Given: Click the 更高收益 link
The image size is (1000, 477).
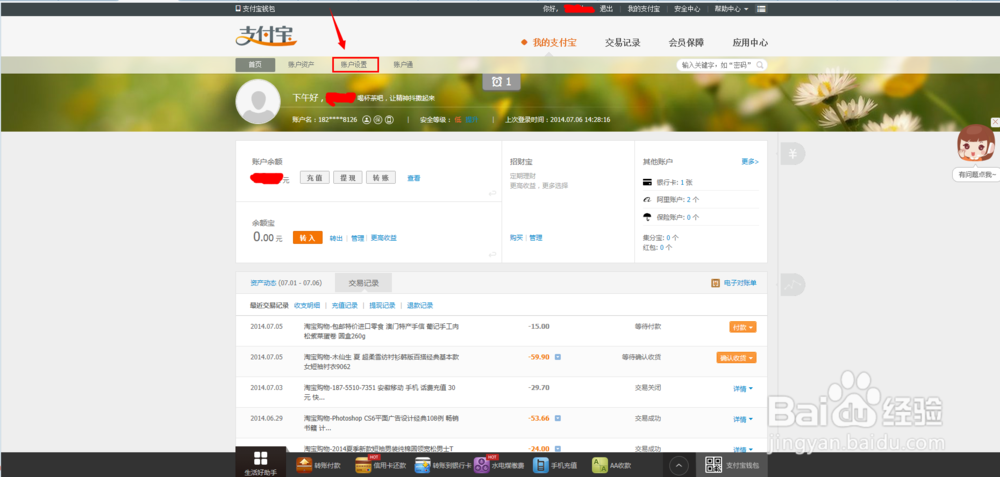Looking at the screenshot, I should [x=384, y=238].
